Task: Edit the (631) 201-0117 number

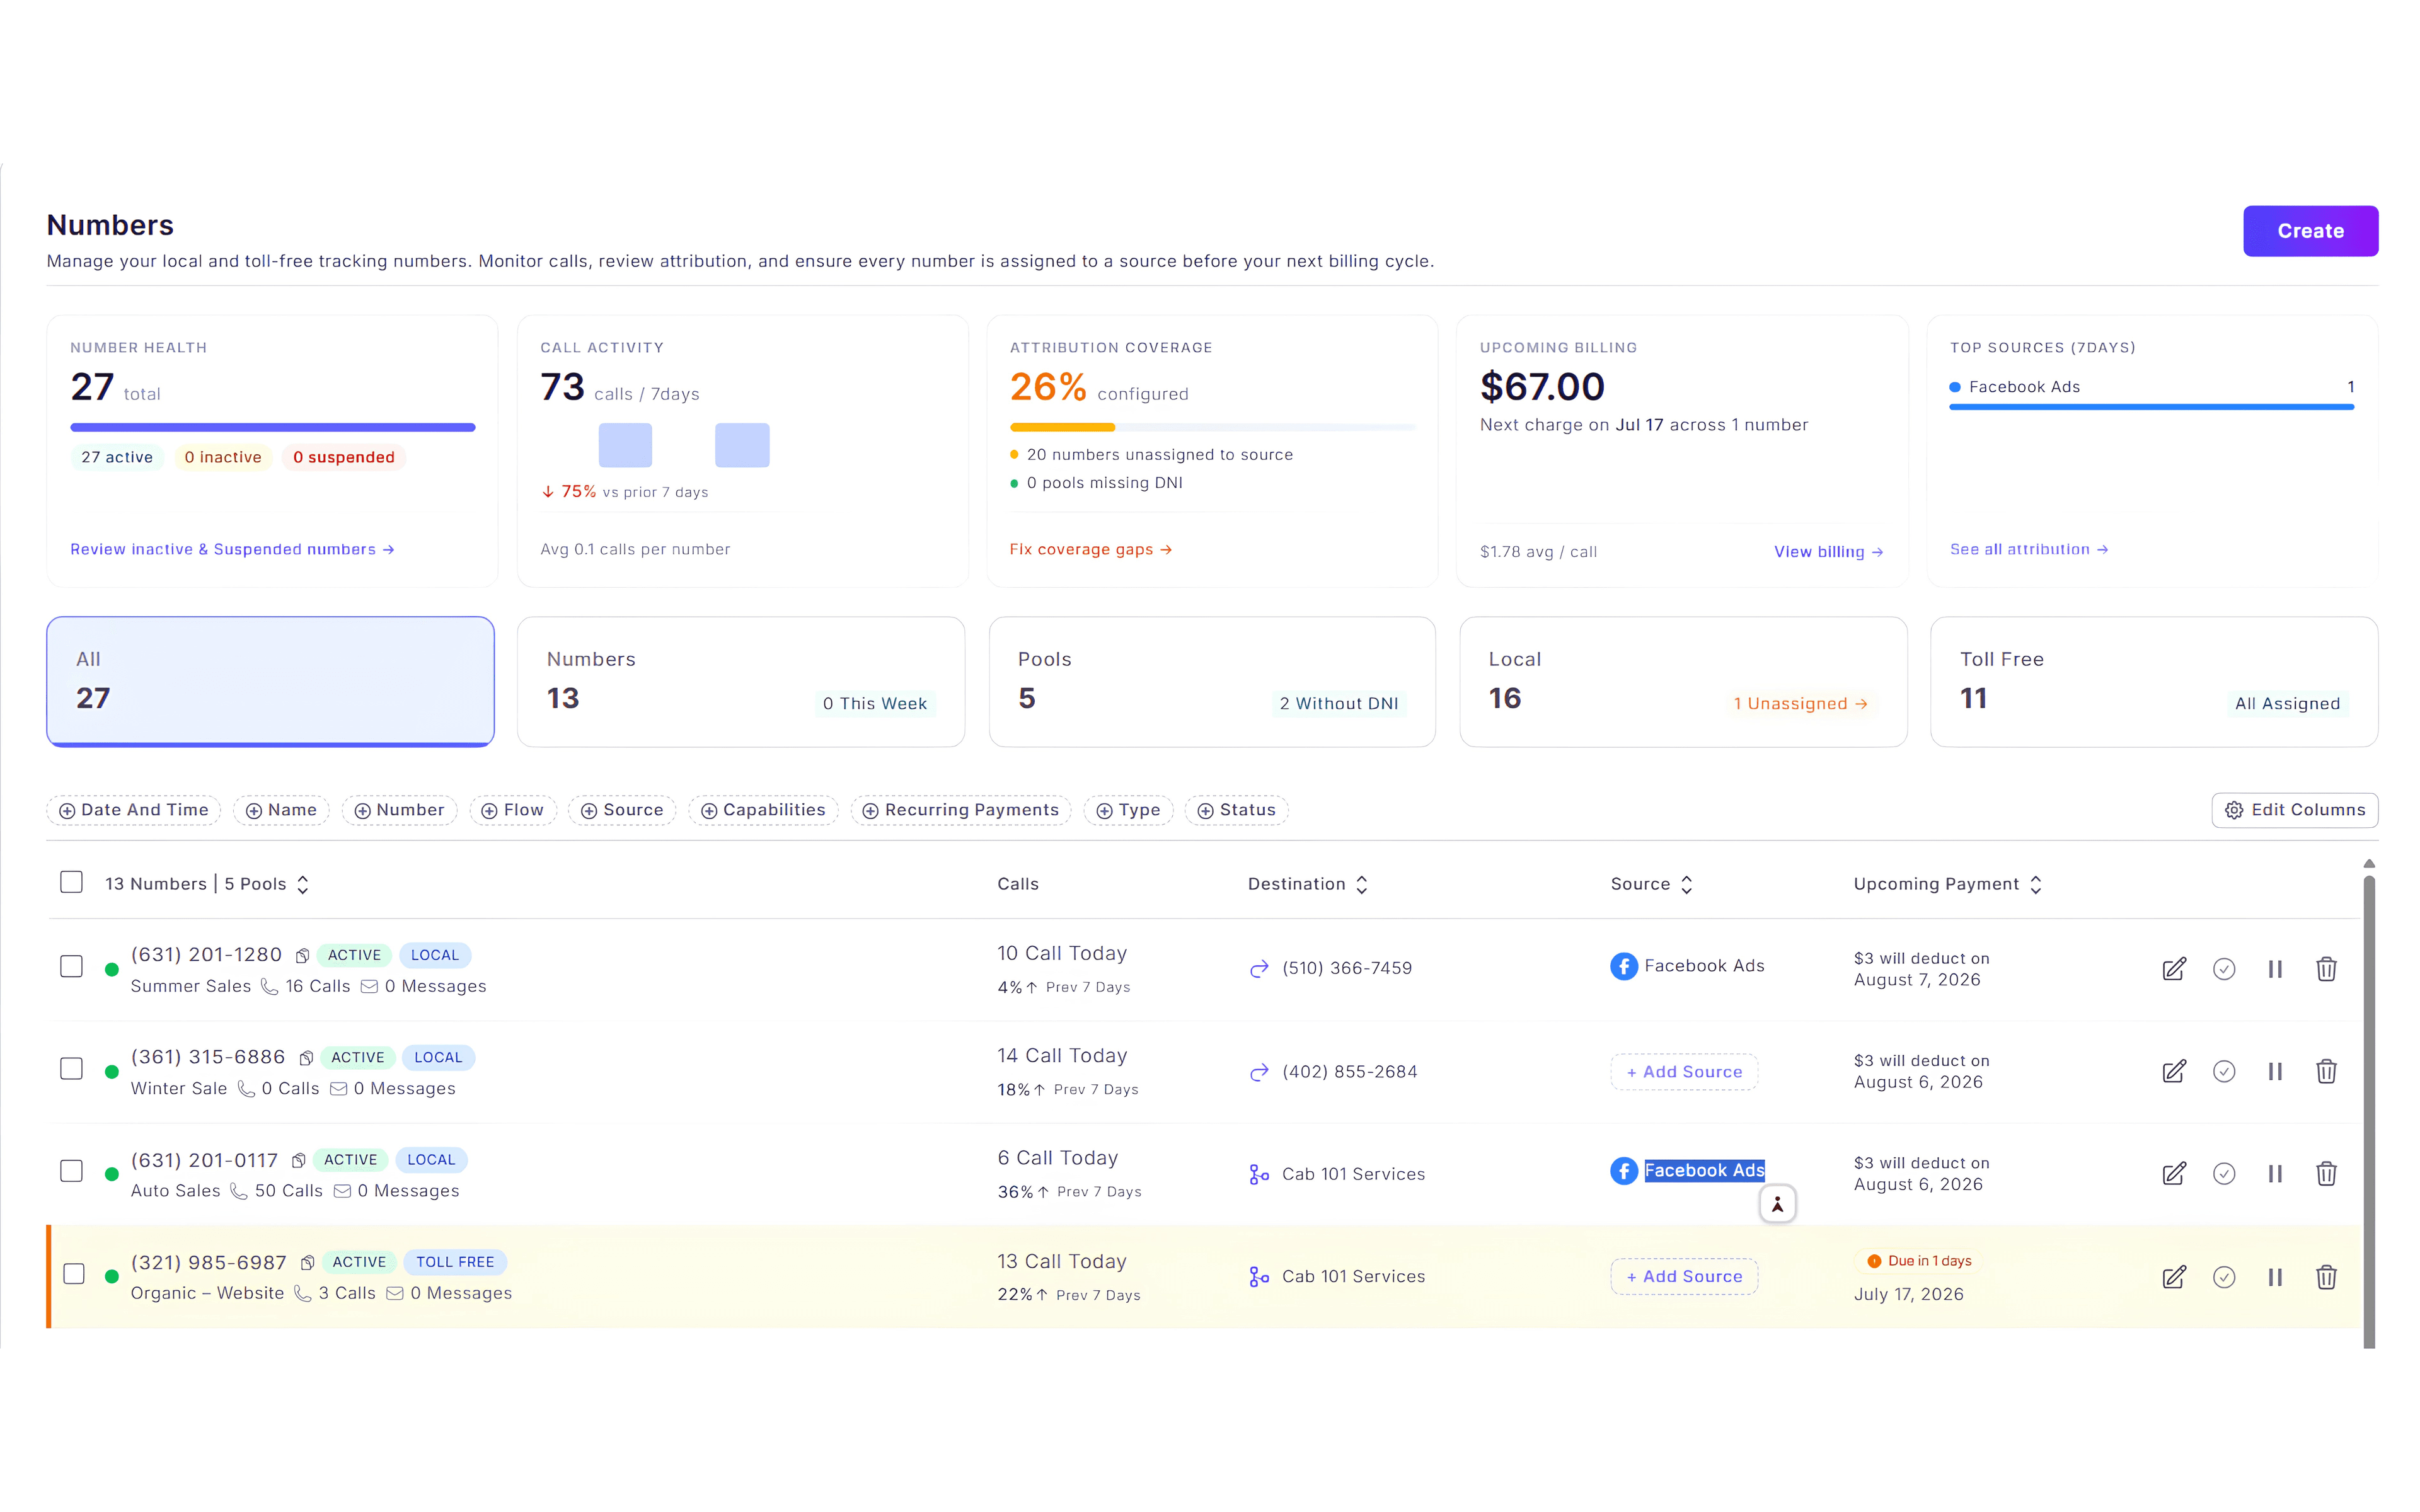Action: [2173, 1173]
